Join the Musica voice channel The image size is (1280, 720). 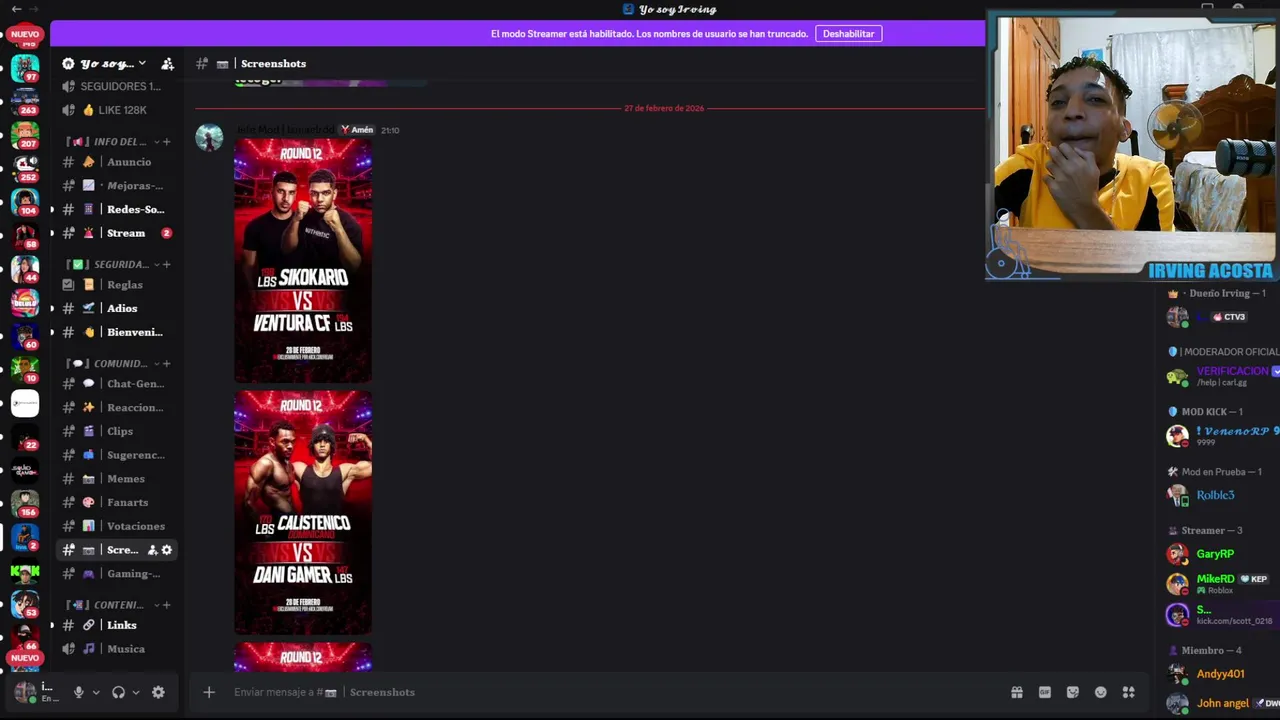(118, 649)
